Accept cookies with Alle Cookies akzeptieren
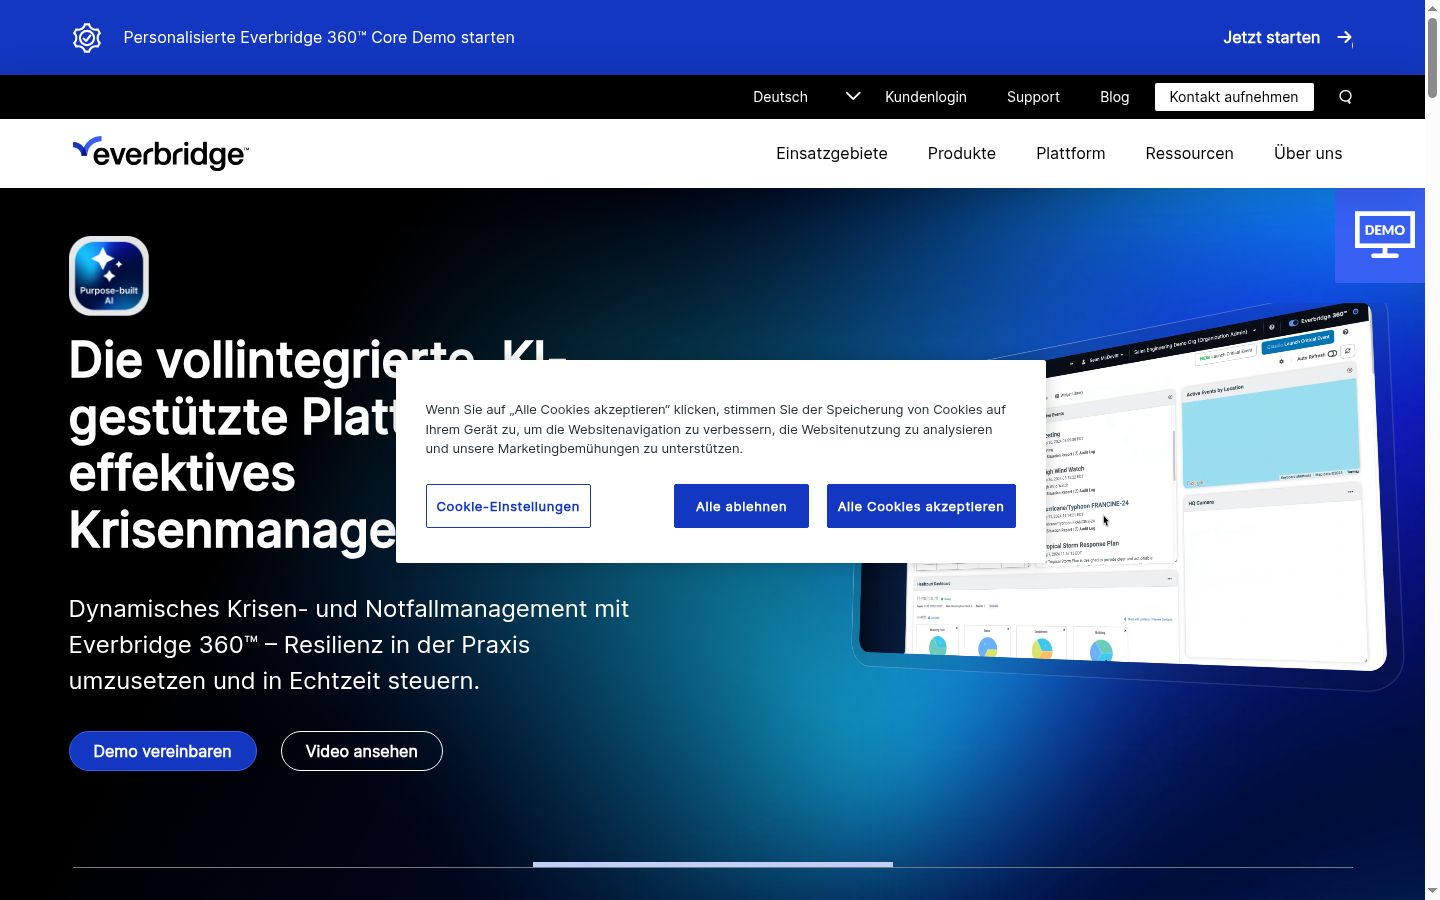1440x900 pixels. click(921, 506)
